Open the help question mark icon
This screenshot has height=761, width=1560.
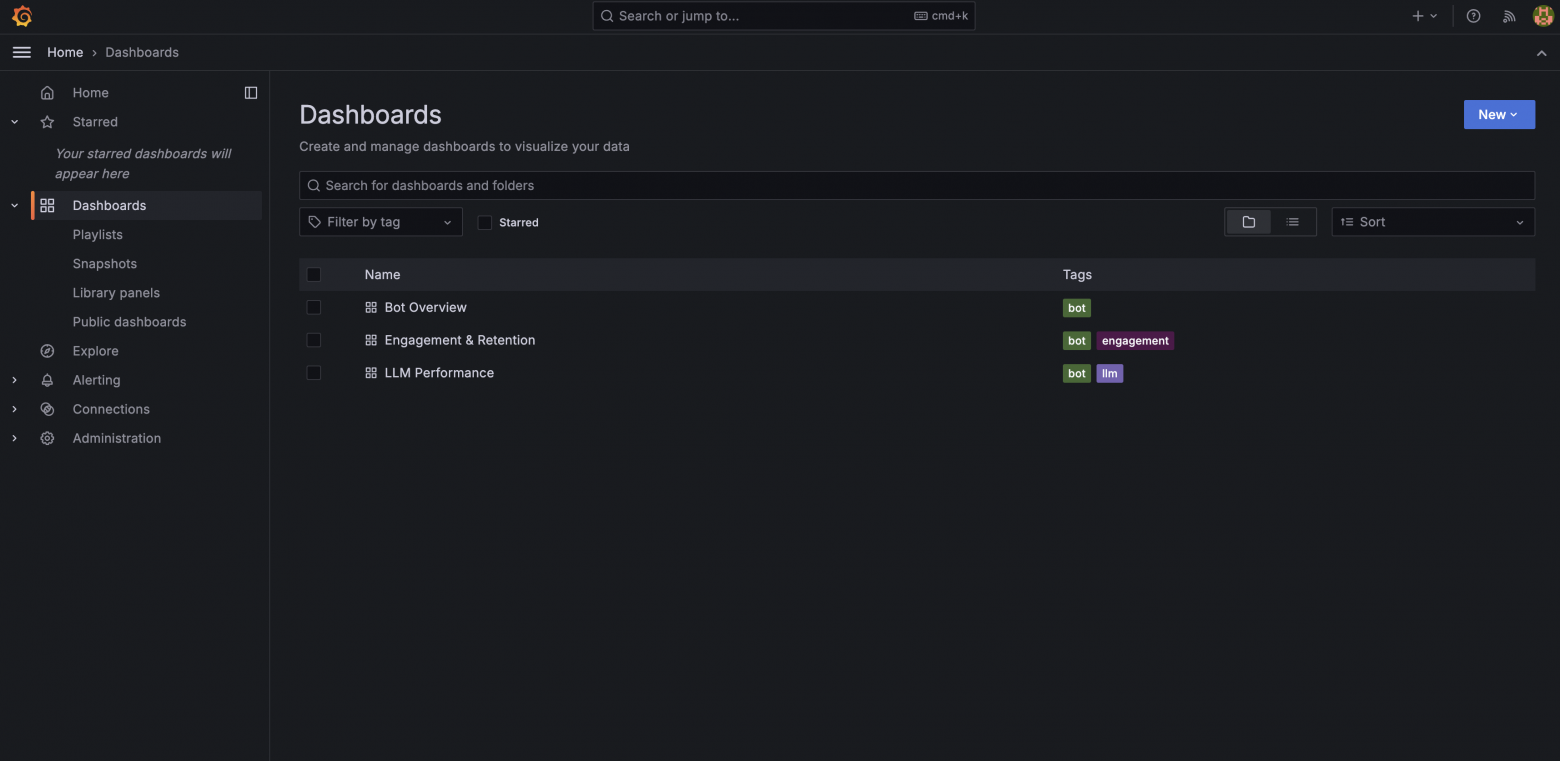tap(1473, 16)
